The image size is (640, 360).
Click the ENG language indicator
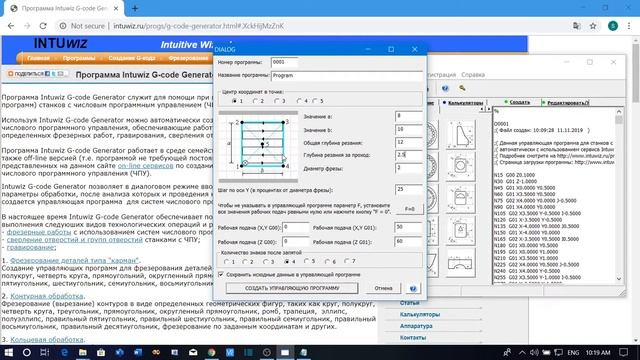tap(573, 352)
